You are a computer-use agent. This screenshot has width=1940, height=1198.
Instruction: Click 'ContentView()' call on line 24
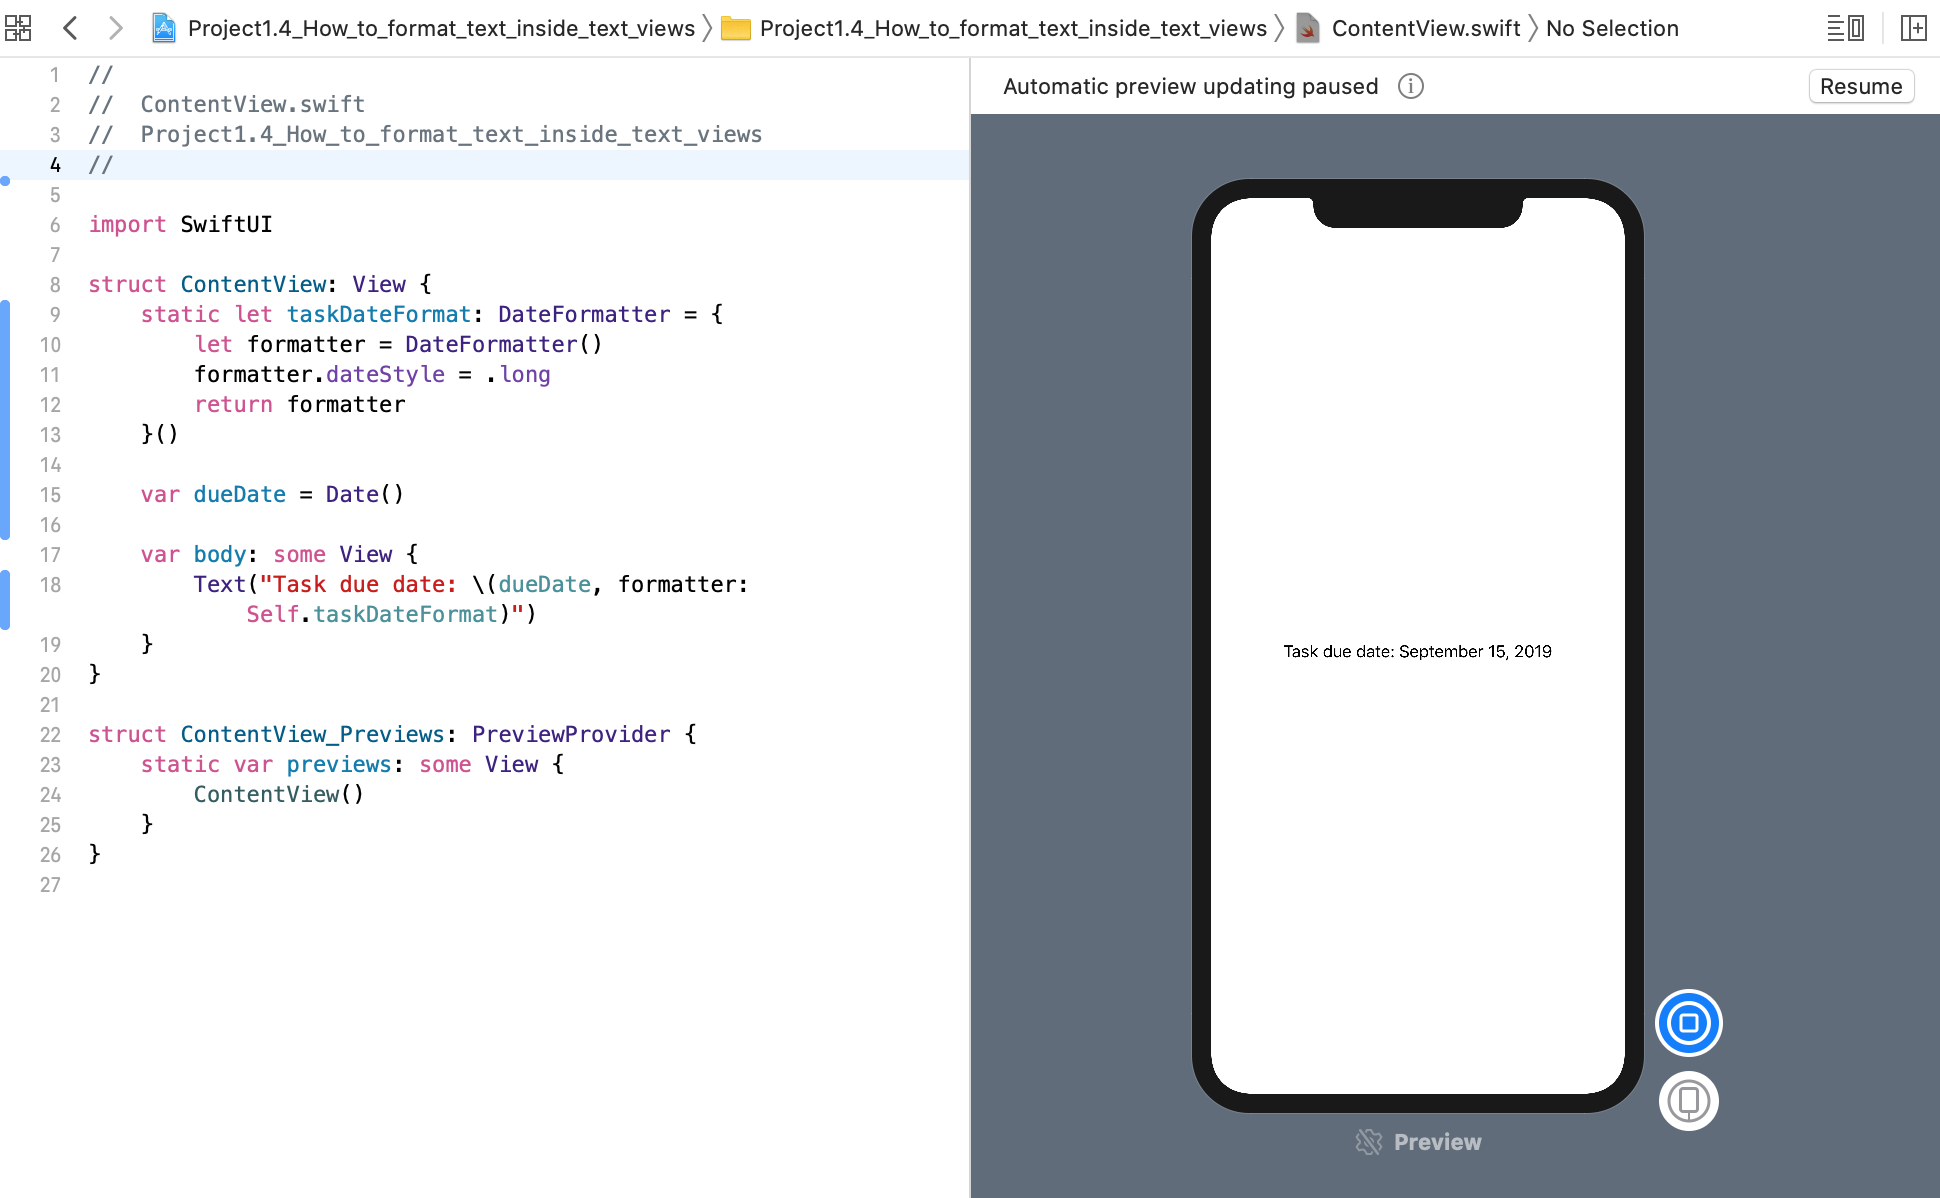point(279,794)
